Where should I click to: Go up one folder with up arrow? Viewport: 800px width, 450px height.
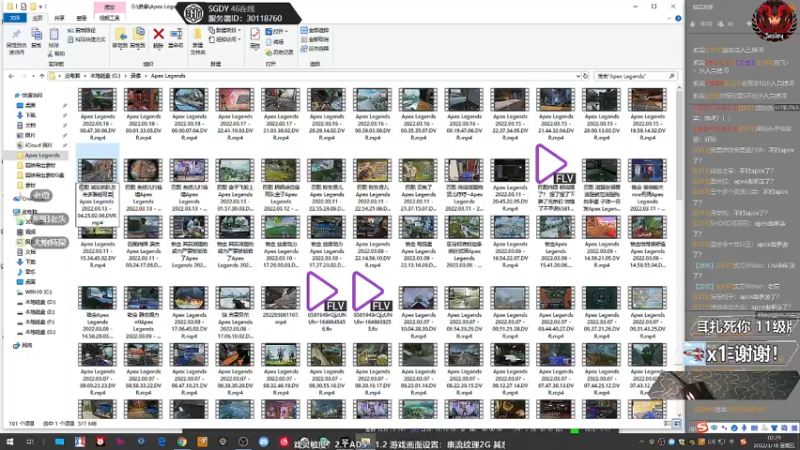click(42, 76)
